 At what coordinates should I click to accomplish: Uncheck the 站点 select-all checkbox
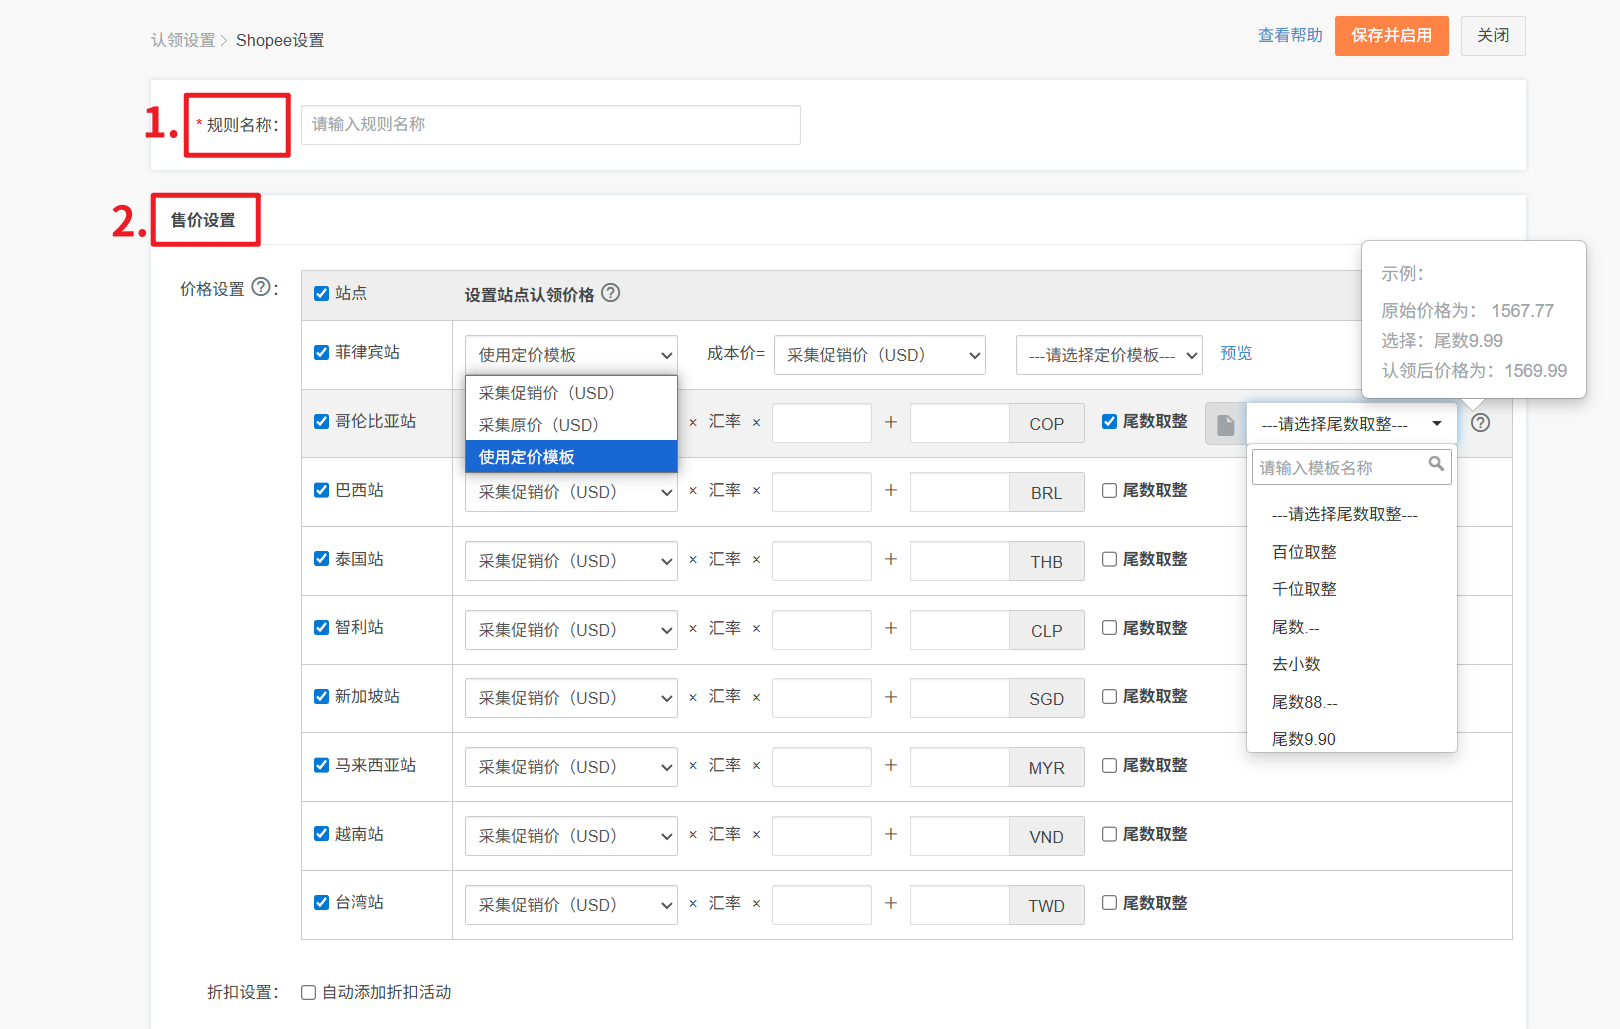tap(322, 293)
